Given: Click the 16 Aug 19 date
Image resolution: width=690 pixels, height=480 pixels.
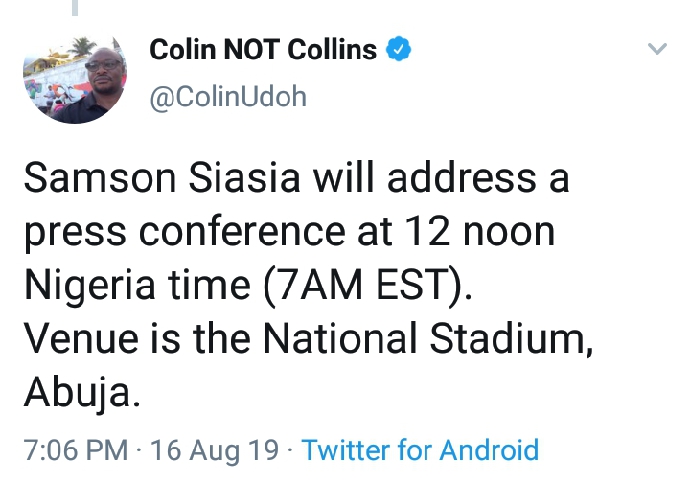Looking at the screenshot, I should click(x=214, y=451).
